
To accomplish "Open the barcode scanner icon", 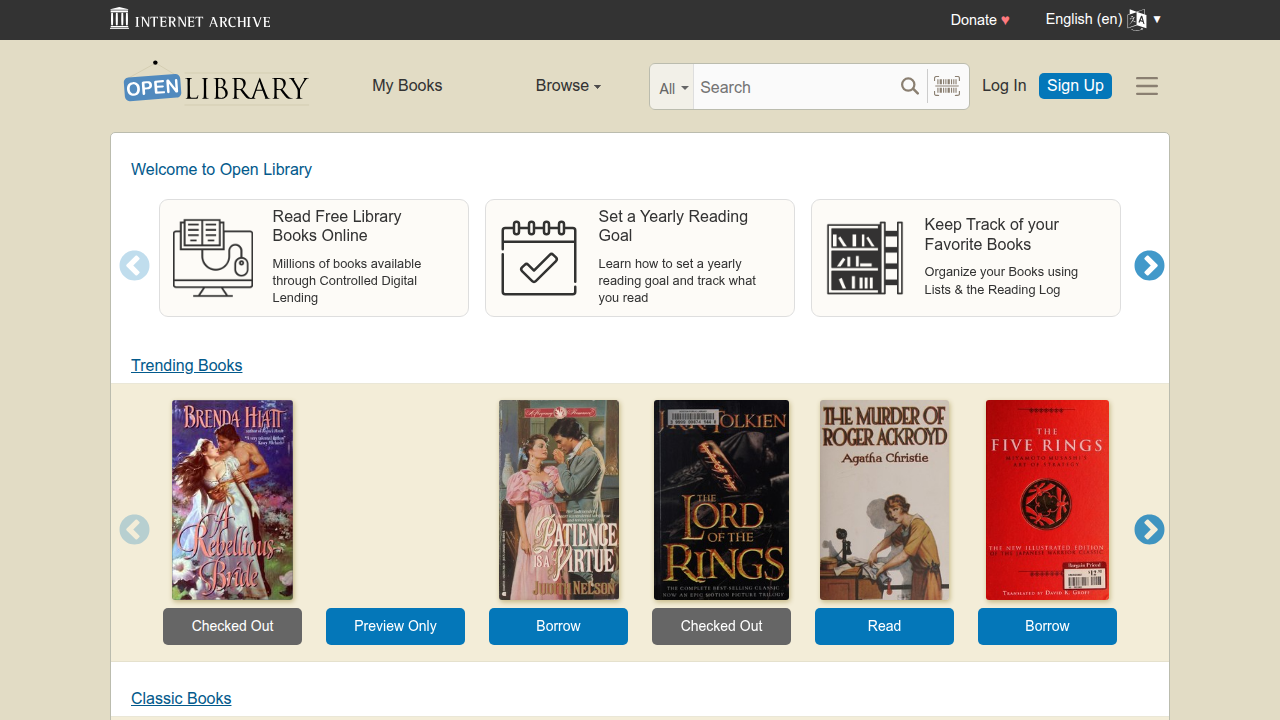I will (947, 86).
